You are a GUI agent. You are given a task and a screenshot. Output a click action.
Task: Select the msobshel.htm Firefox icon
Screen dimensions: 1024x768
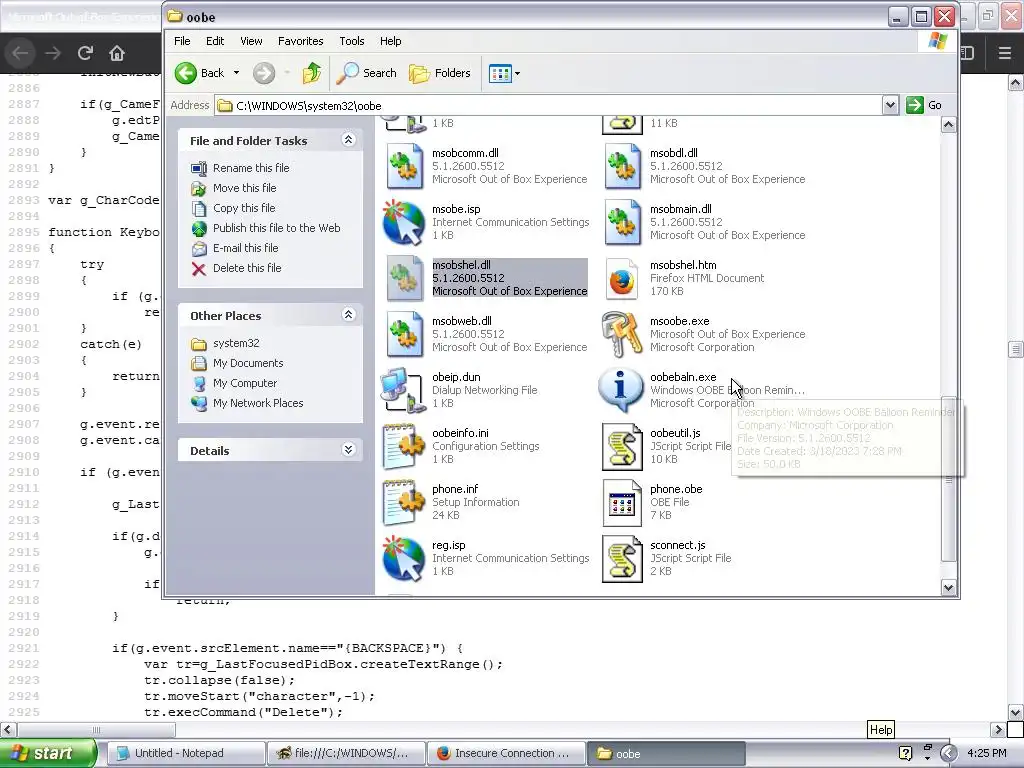coord(622,279)
